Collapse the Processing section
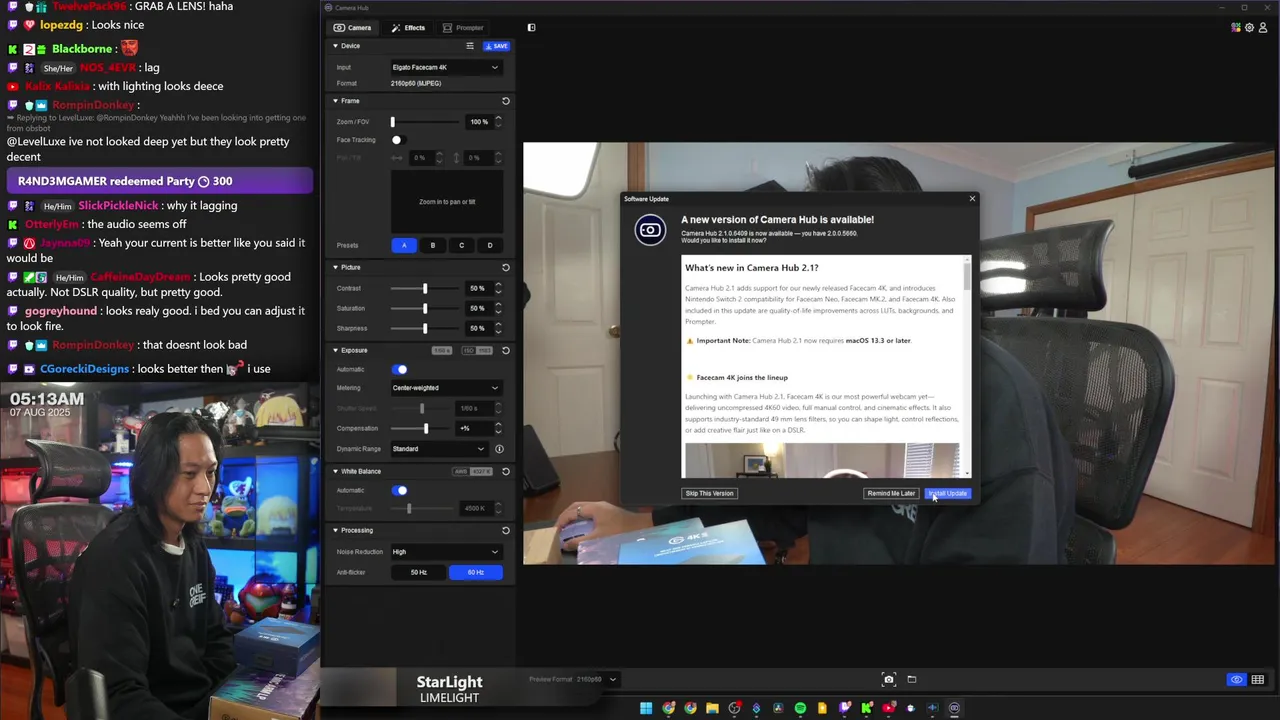This screenshot has width=1280, height=720. [336, 530]
